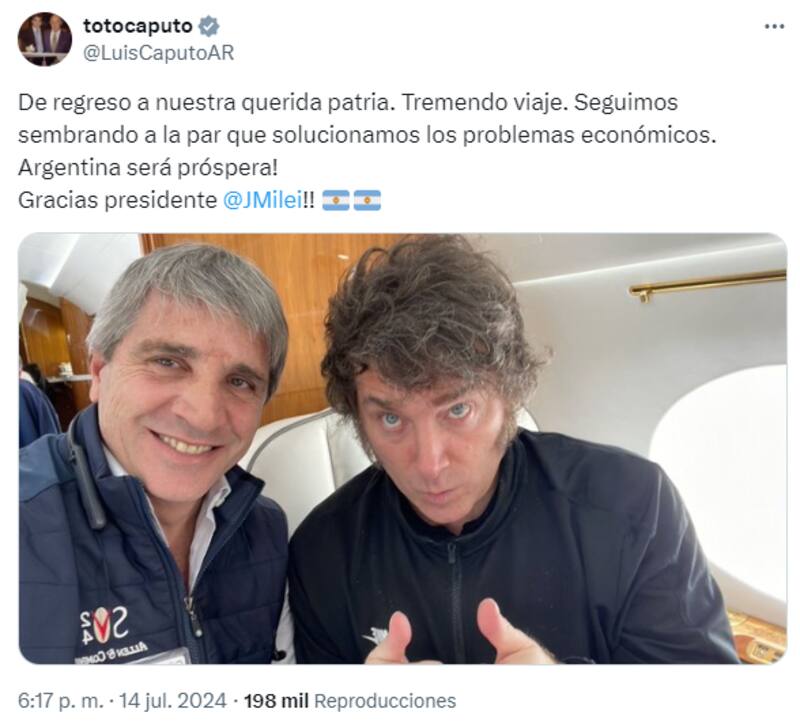This screenshot has width=800, height=724.
Task: Click the 'Gracias presidente' text
Action: [117, 201]
